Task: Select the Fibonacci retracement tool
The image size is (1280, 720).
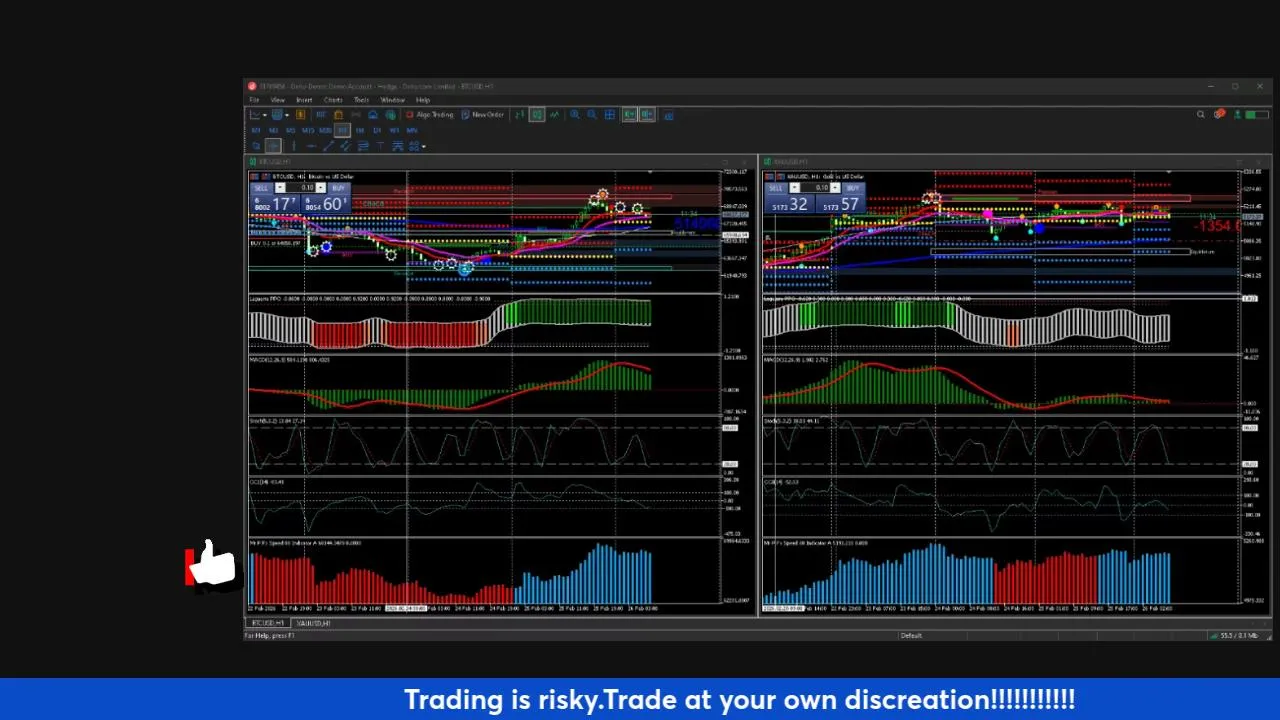Action: [363, 146]
